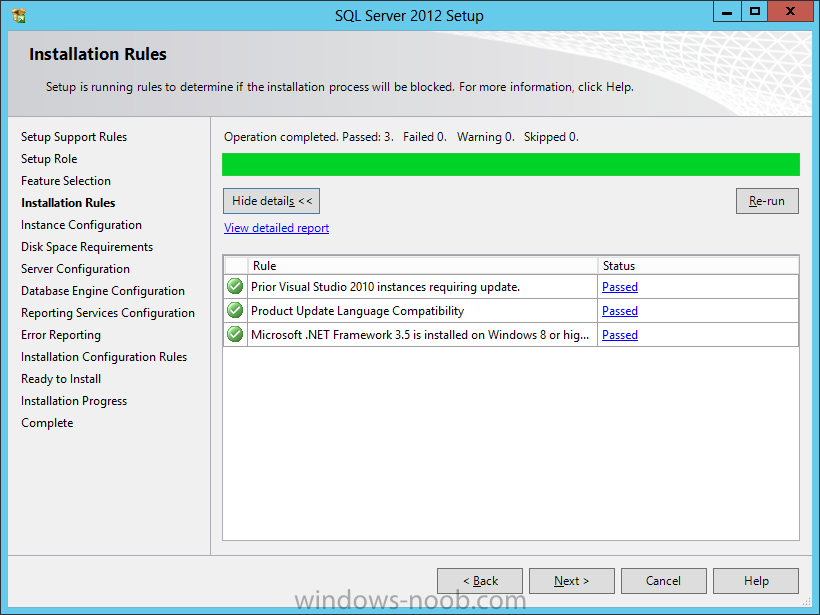Click the 'Operation completed. Passed: 3.' summary text

click(309, 137)
